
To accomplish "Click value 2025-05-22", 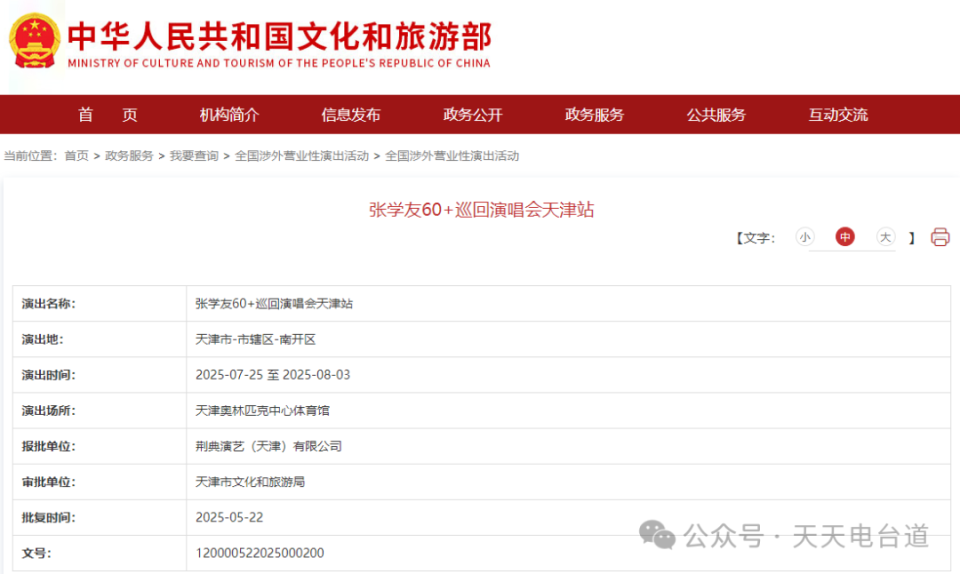I will coord(229,518).
